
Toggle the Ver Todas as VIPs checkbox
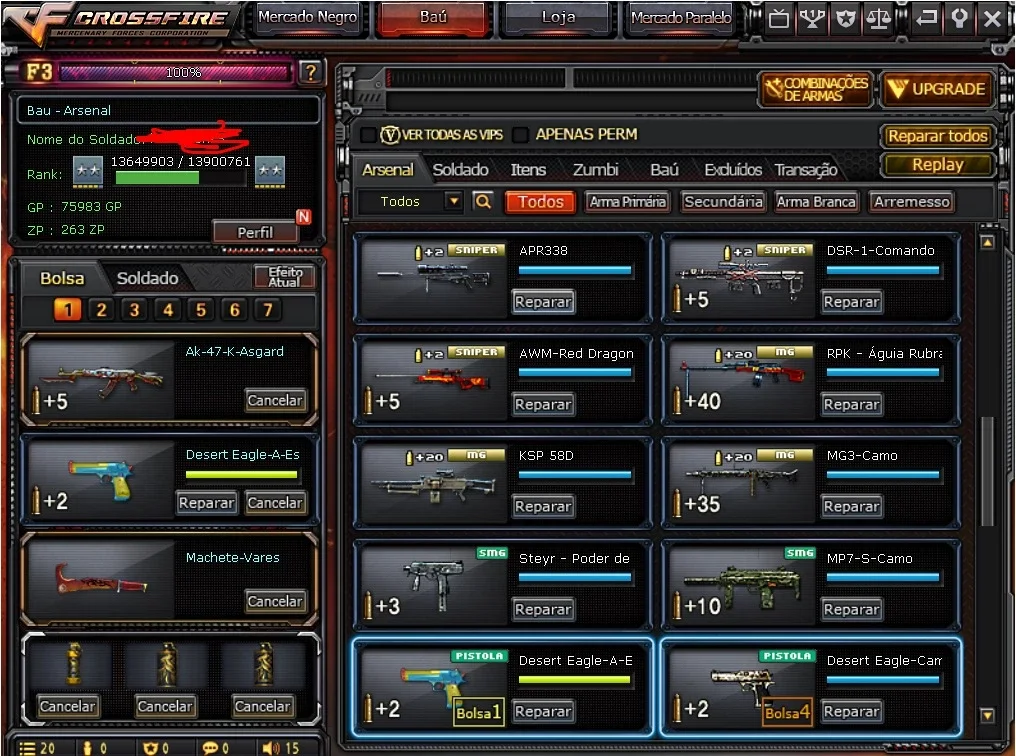[x=368, y=135]
